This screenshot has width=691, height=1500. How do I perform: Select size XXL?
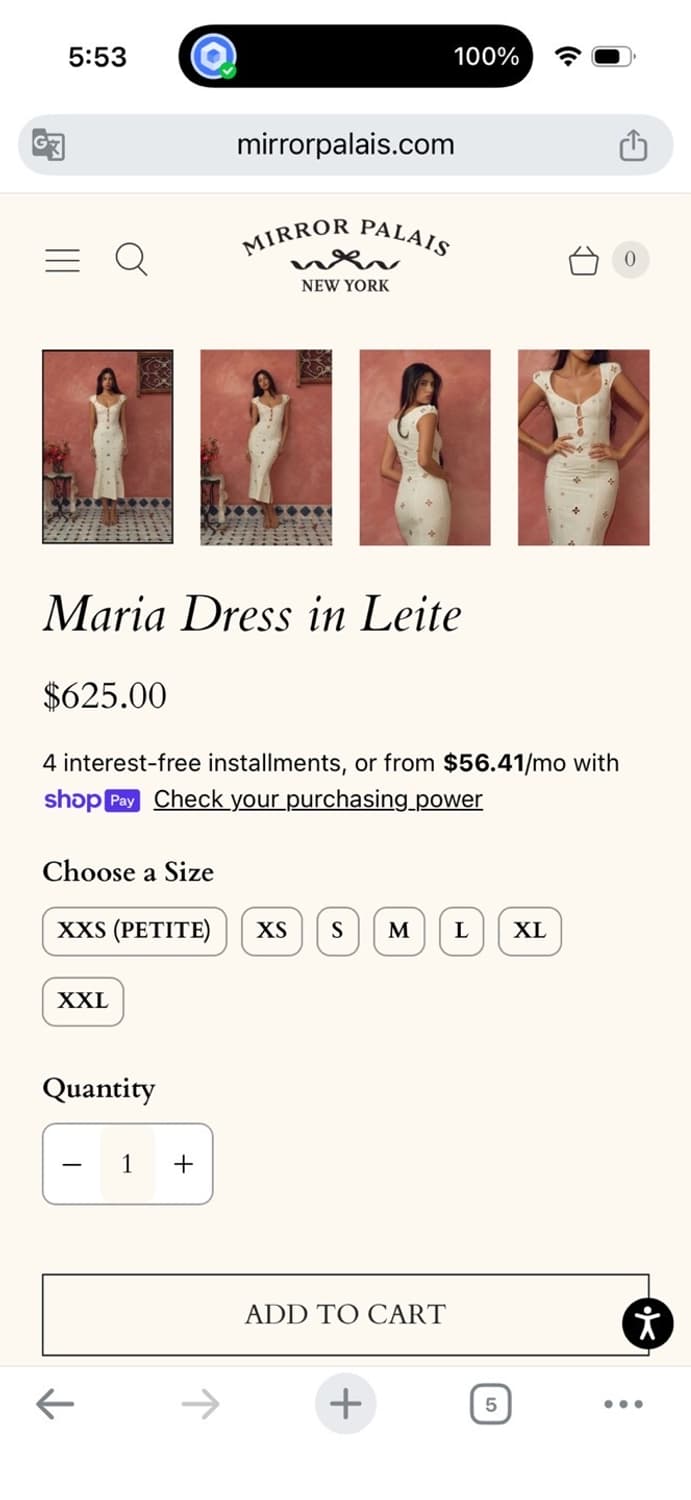pos(83,1001)
